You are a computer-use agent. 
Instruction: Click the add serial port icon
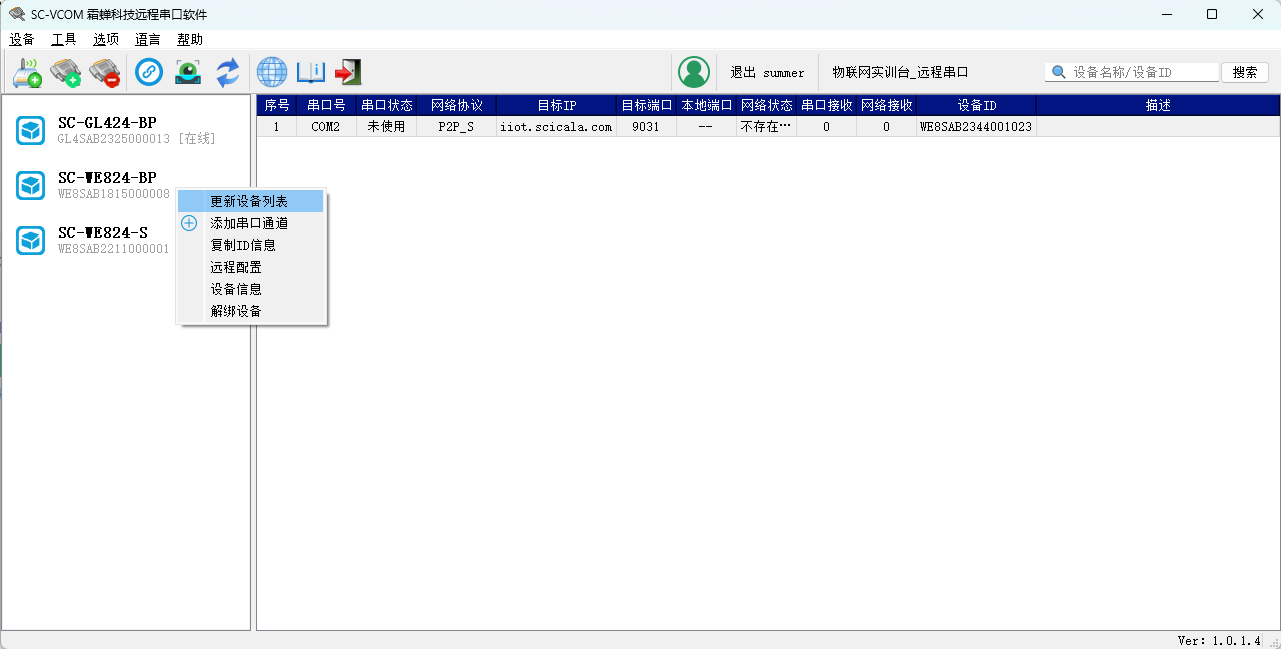click(66, 72)
